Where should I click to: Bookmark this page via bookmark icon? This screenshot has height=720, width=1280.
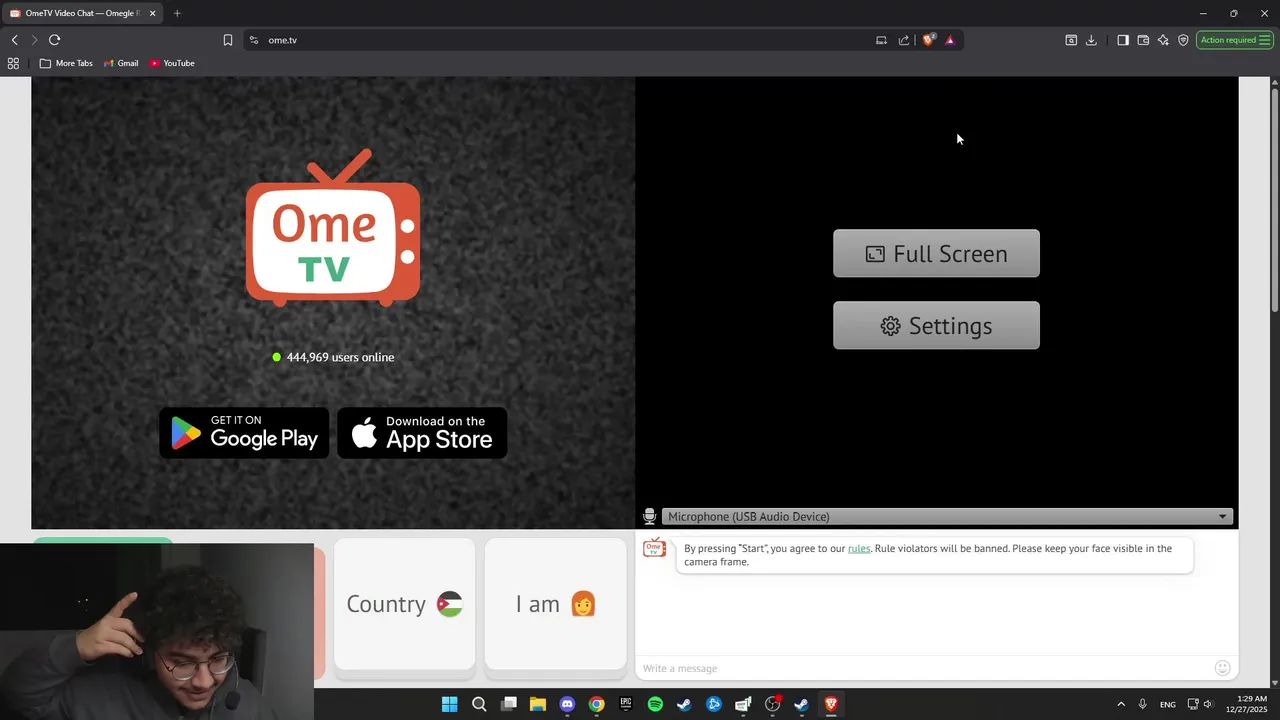click(x=228, y=40)
